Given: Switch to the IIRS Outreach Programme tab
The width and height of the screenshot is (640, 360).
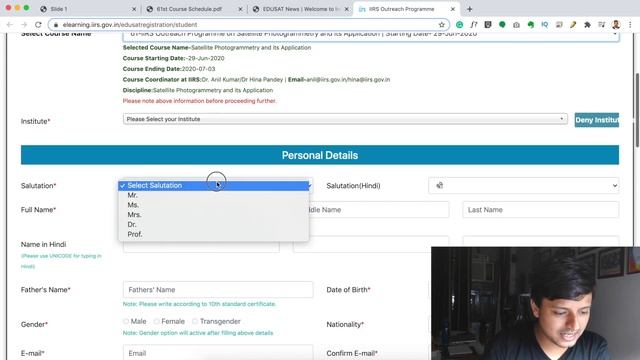Looking at the screenshot, I should [406, 9].
